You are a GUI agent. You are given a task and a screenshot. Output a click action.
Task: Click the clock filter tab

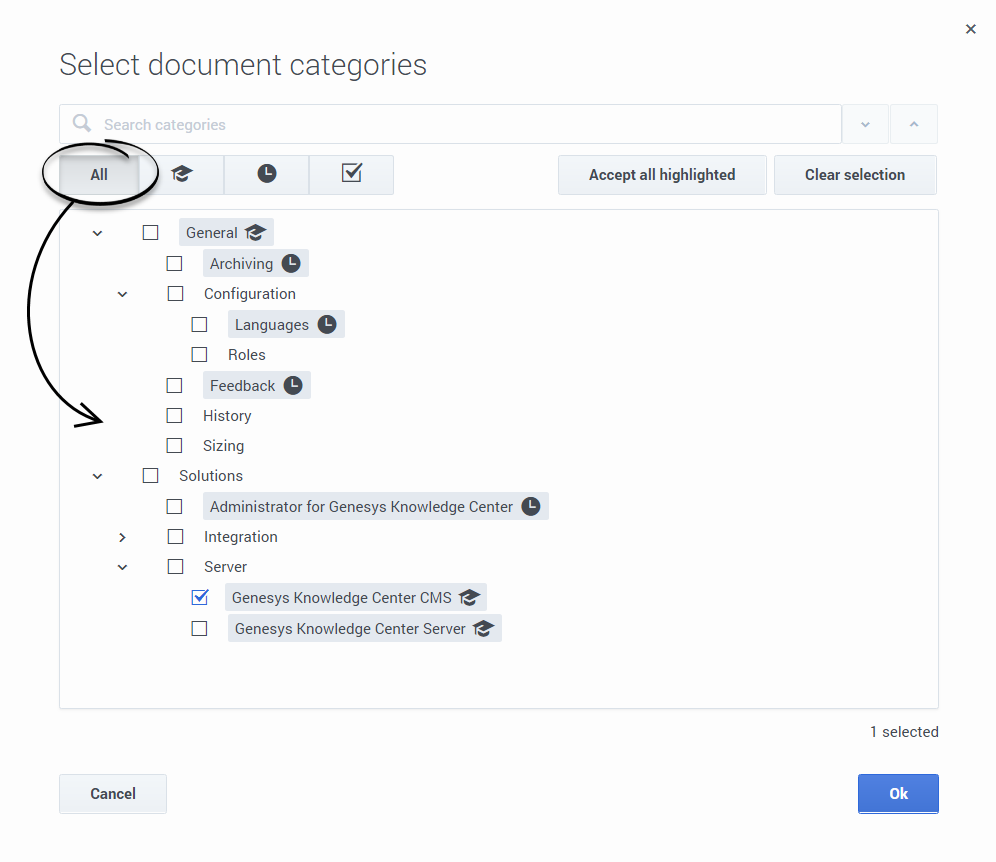pos(266,174)
